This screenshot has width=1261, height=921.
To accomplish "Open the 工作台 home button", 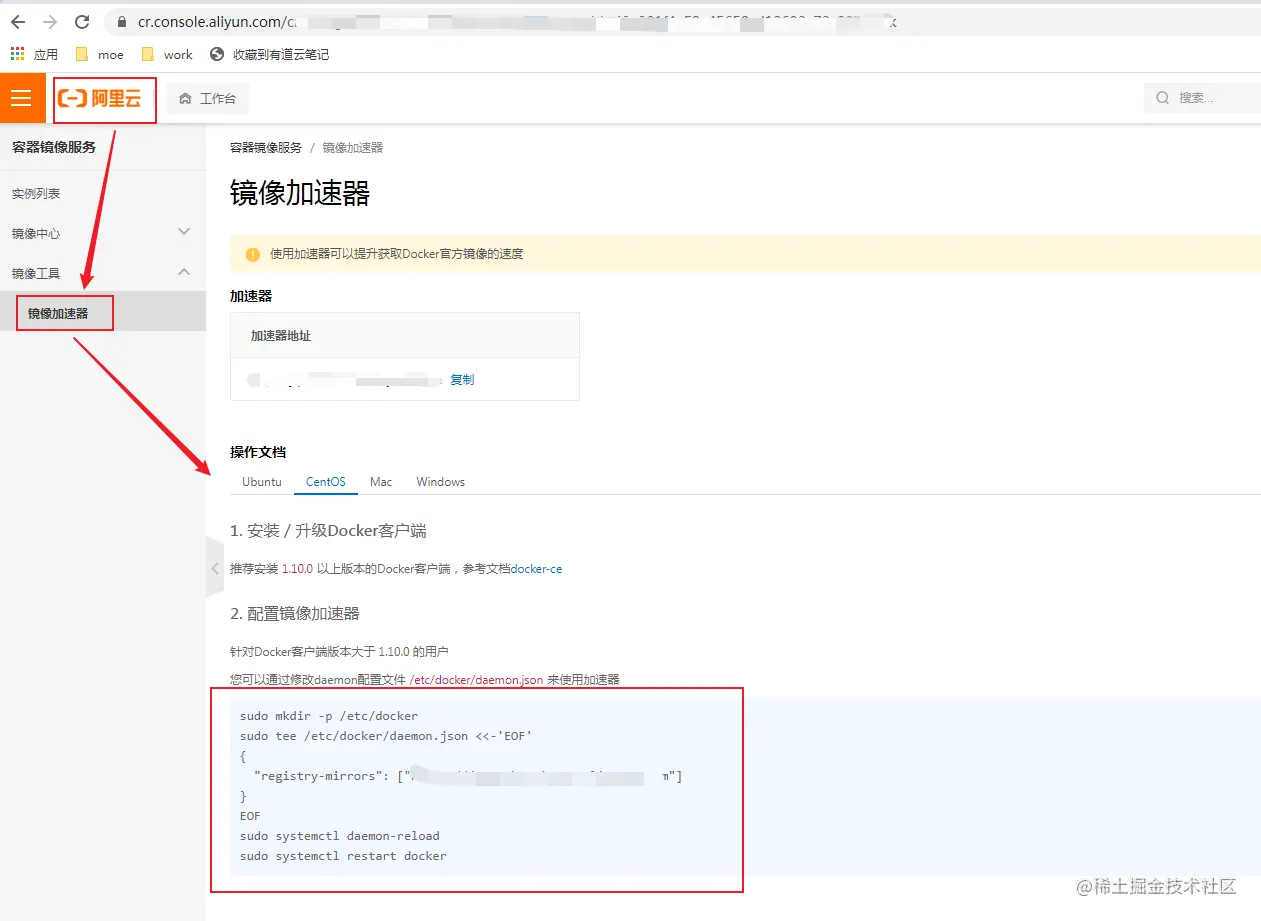I will point(207,98).
